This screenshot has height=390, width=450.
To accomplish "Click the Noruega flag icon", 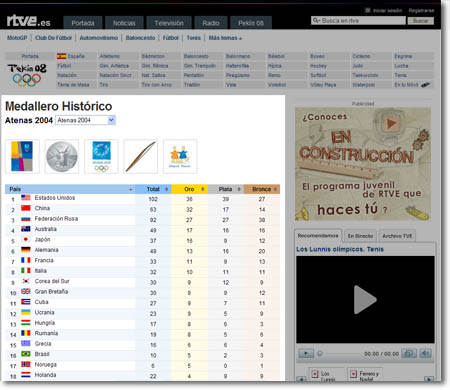I will click(26, 364).
